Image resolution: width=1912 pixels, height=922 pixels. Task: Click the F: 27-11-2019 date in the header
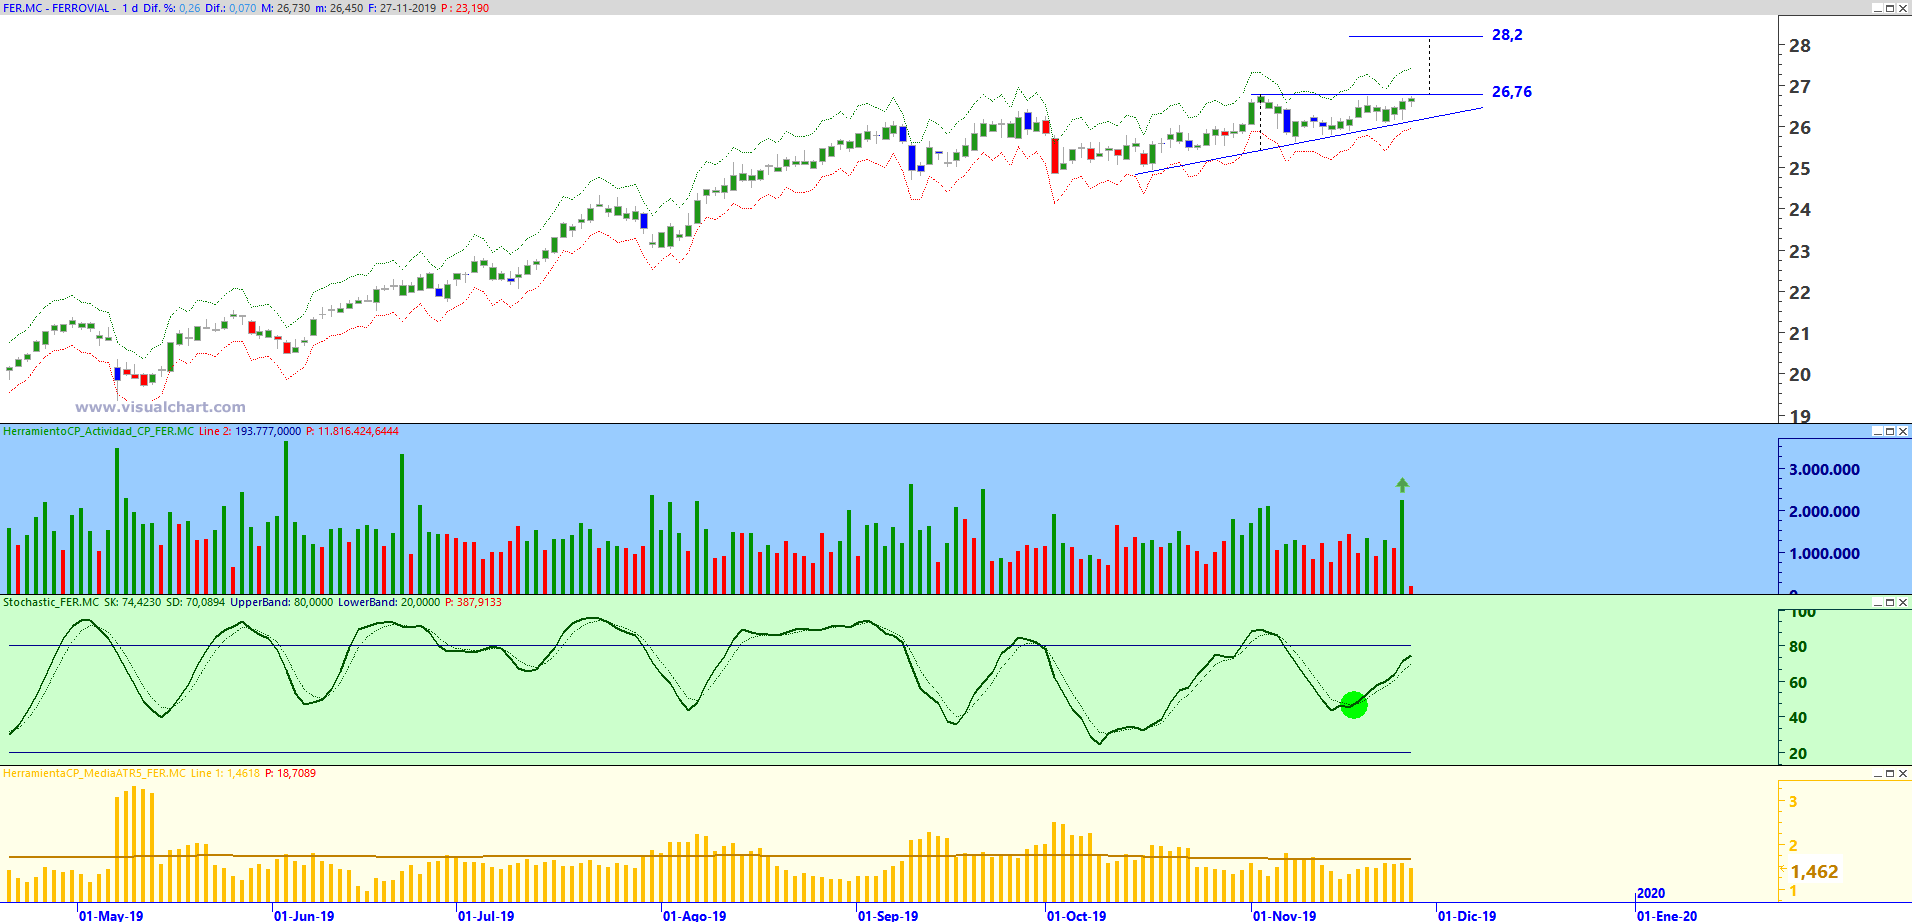pyautogui.click(x=401, y=8)
